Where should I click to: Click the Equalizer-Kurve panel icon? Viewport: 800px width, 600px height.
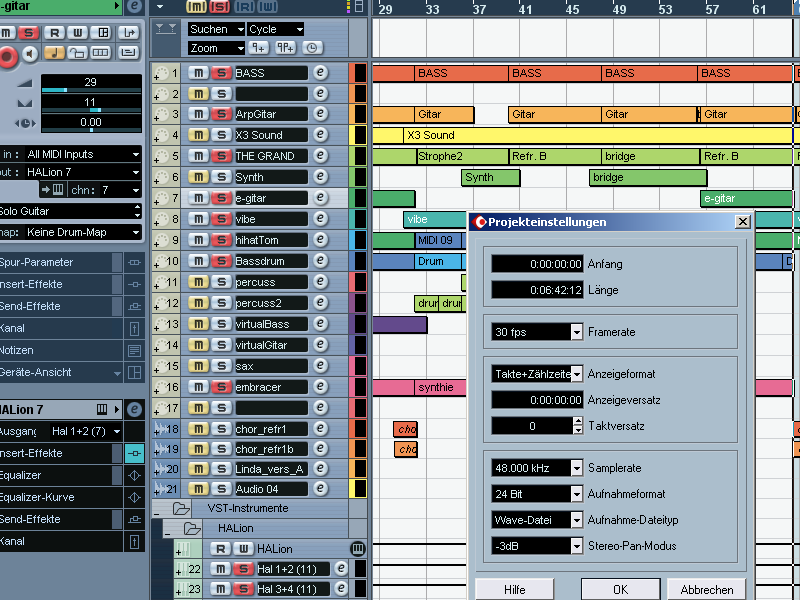pyautogui.click(x=135, y=497)
